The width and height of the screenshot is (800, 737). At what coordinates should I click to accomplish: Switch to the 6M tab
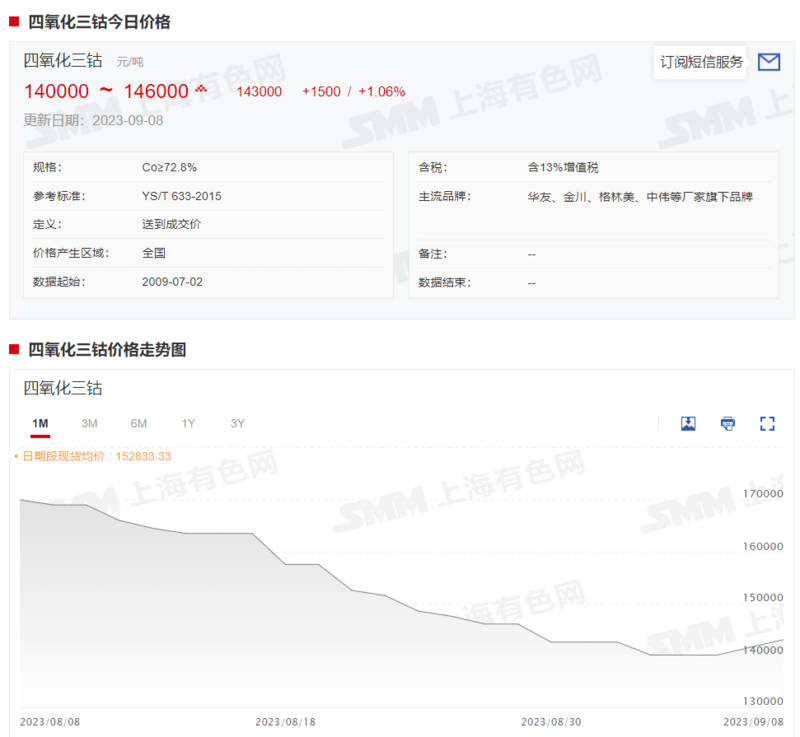(x=138, y=423)
